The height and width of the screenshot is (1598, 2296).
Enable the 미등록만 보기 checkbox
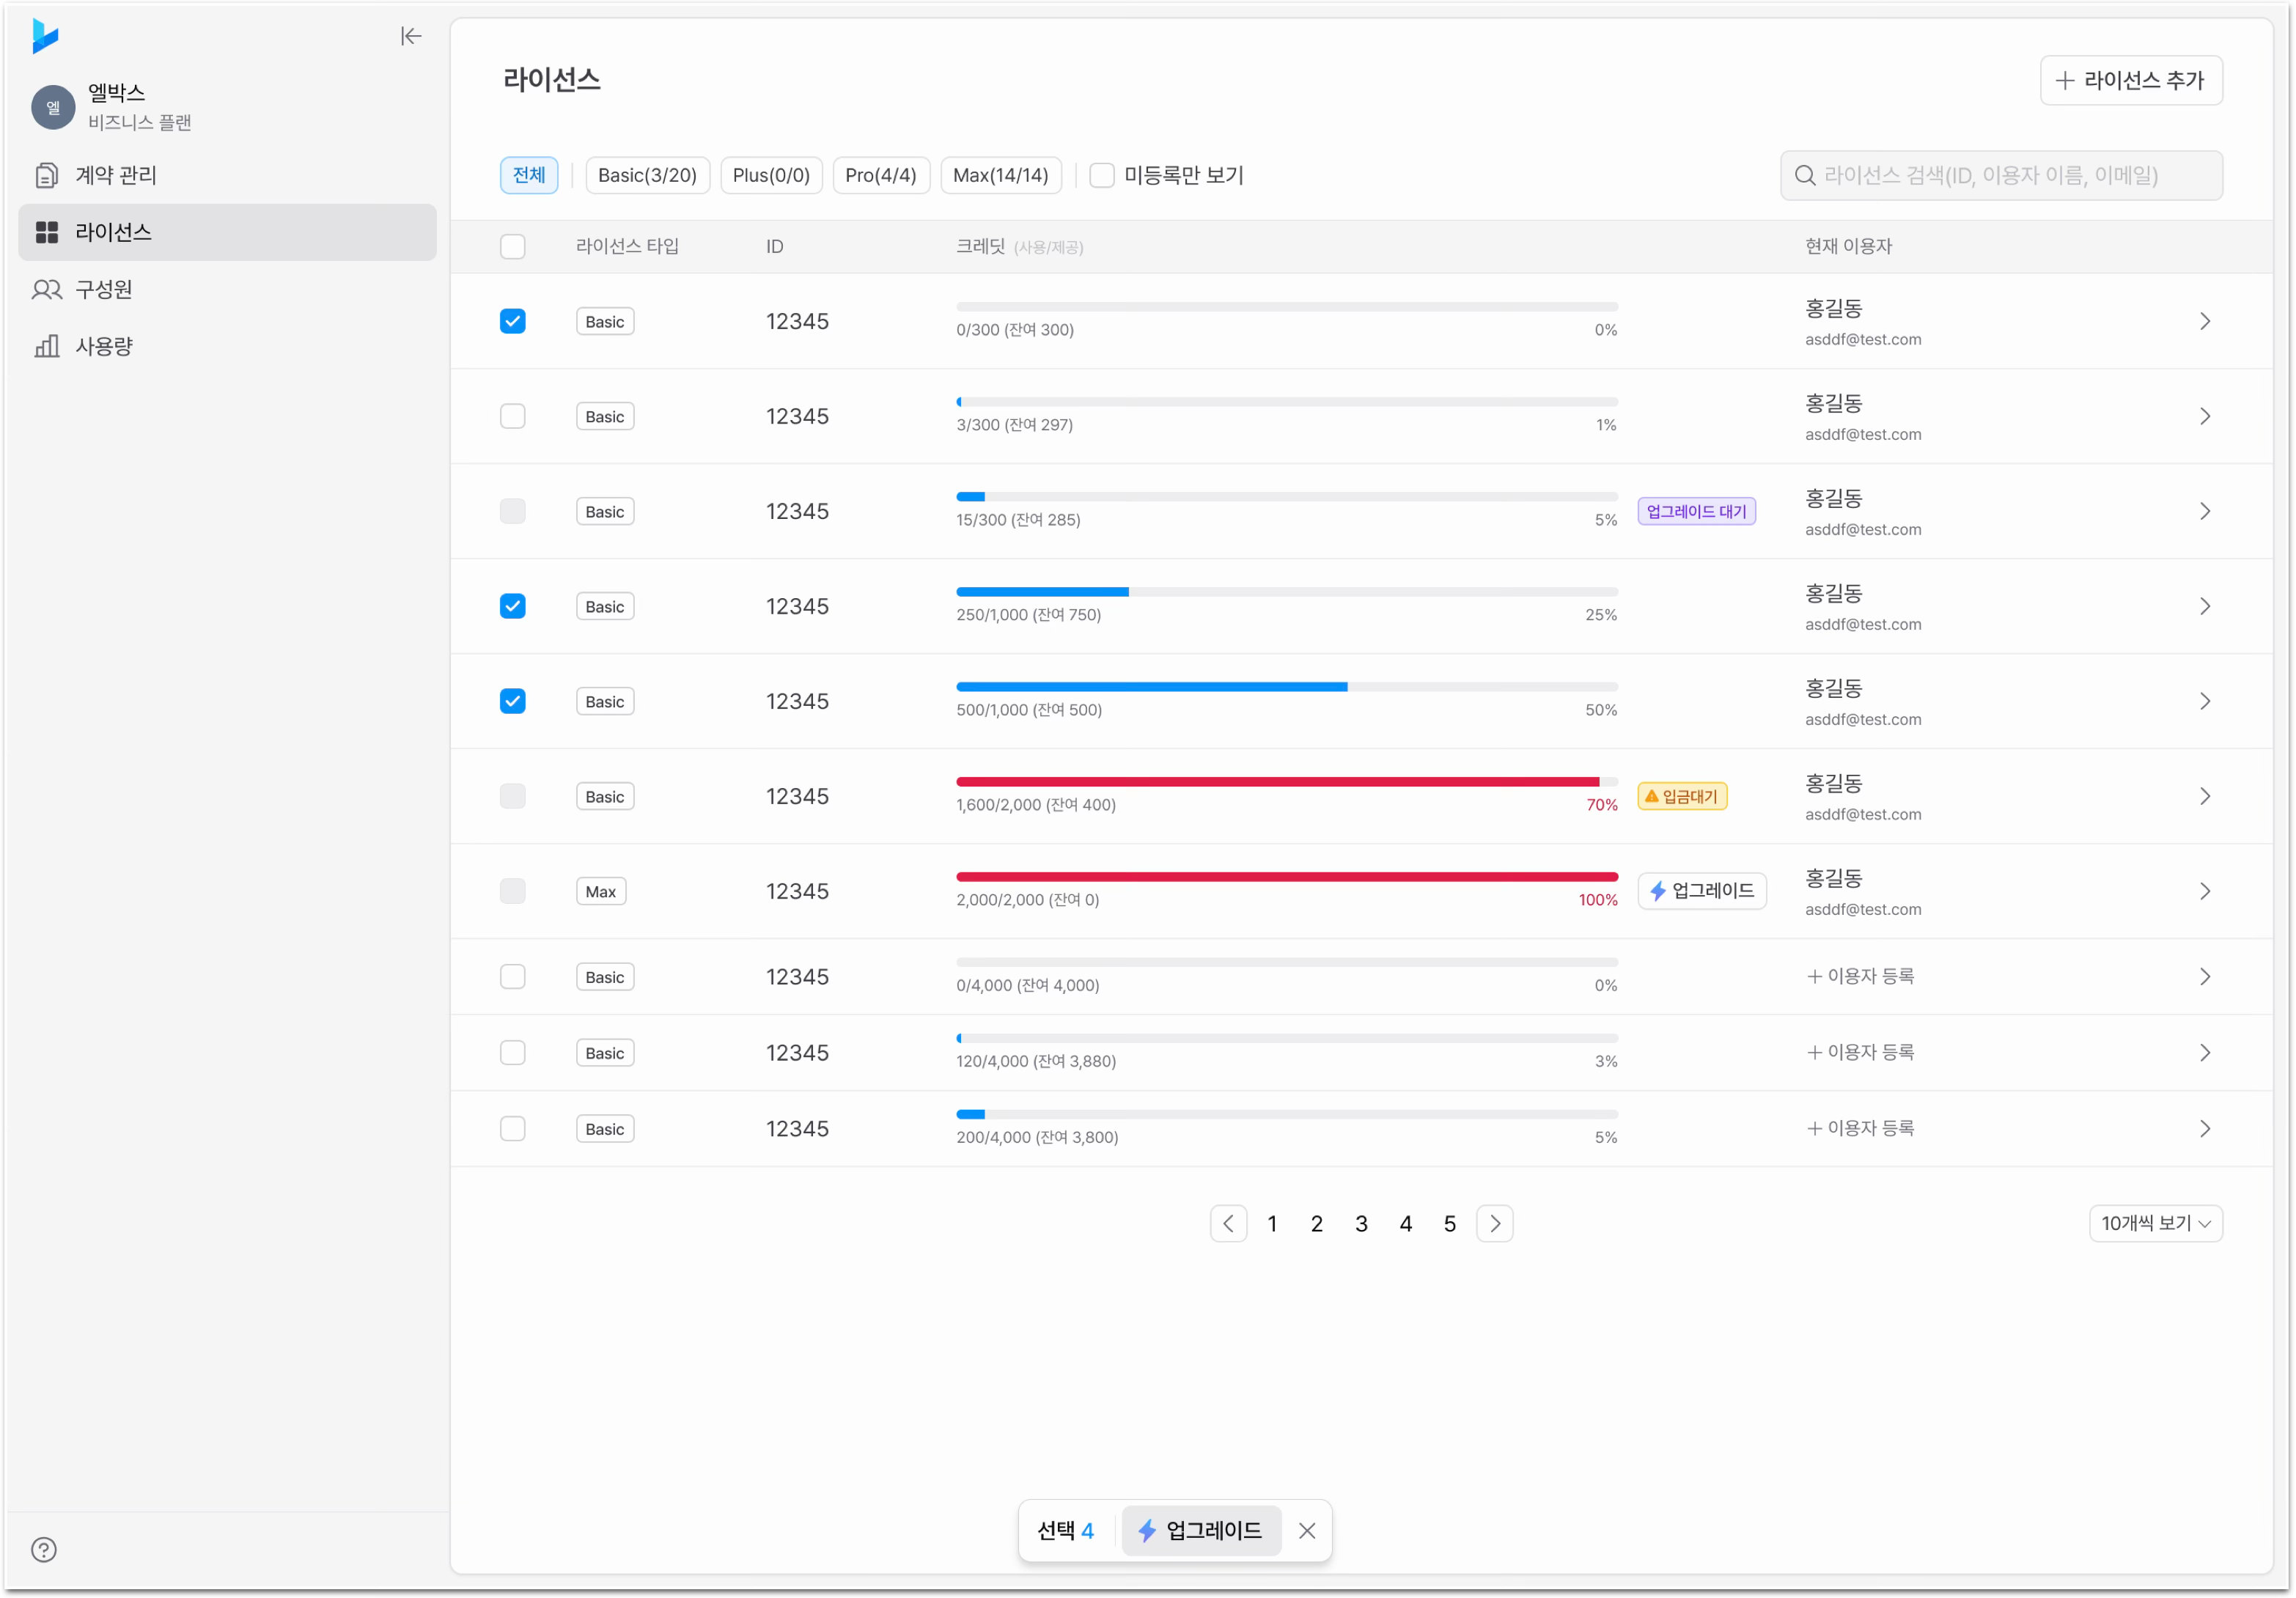click(x=1101, y=175)
